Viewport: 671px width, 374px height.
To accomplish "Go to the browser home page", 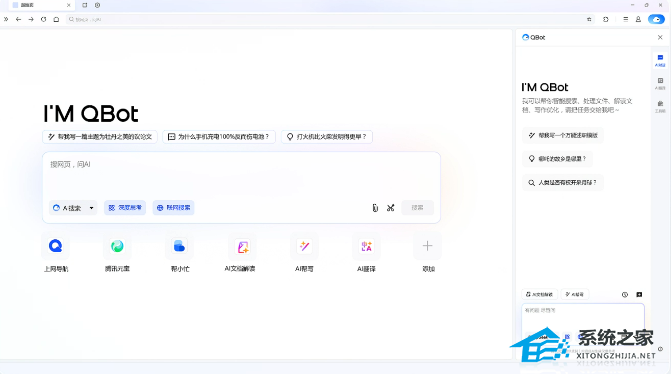I will (56, 19).
